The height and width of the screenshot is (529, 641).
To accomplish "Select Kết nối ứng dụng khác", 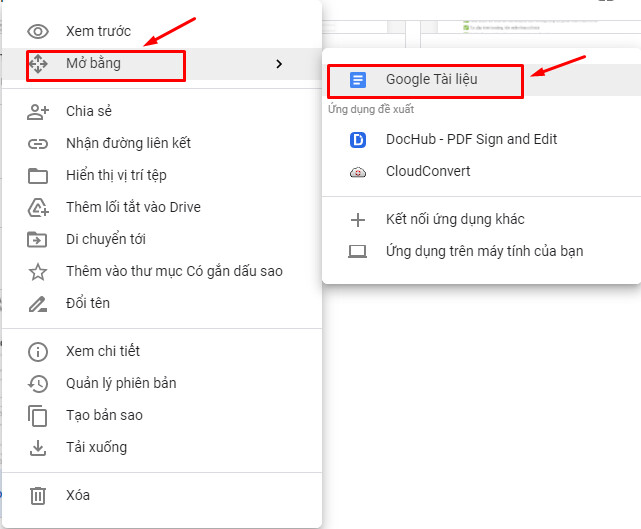I will point(482,220).
